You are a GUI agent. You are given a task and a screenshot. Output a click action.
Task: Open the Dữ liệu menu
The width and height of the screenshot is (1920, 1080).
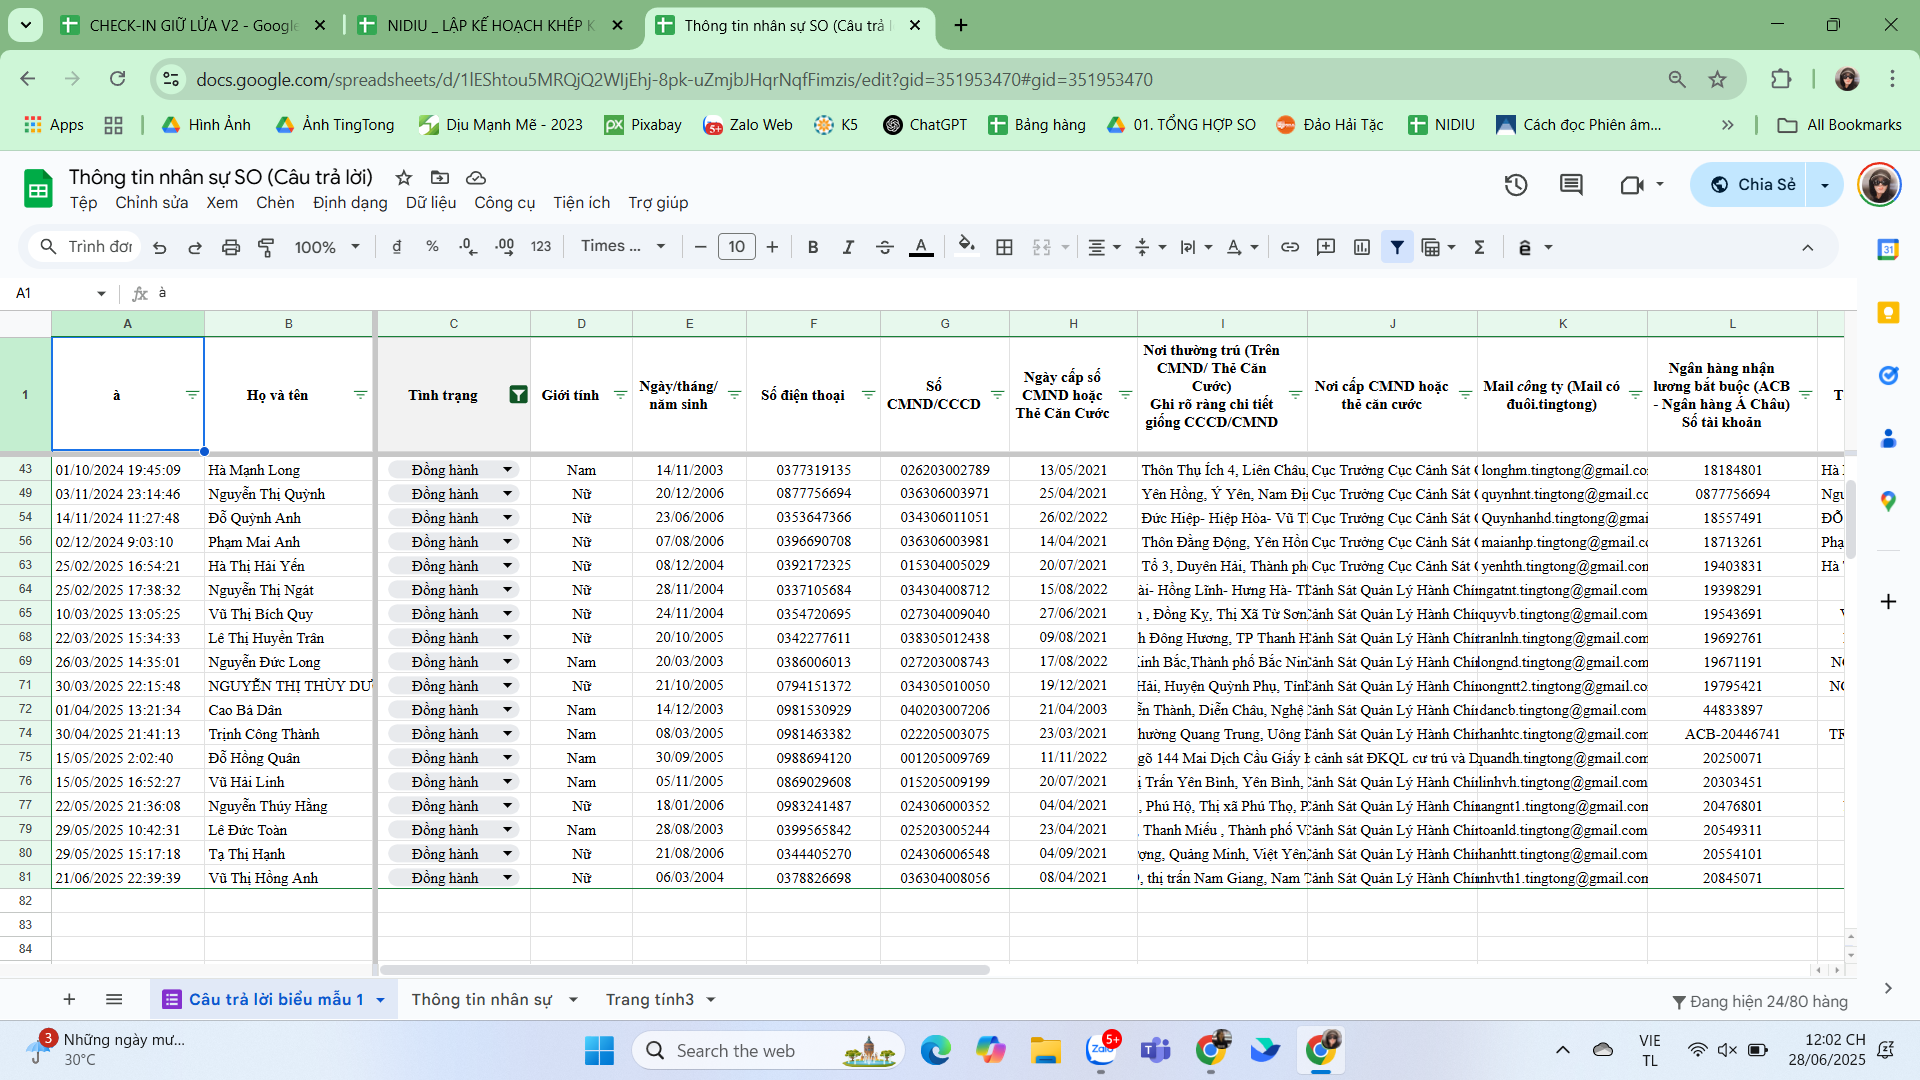[x=430, y=202]
